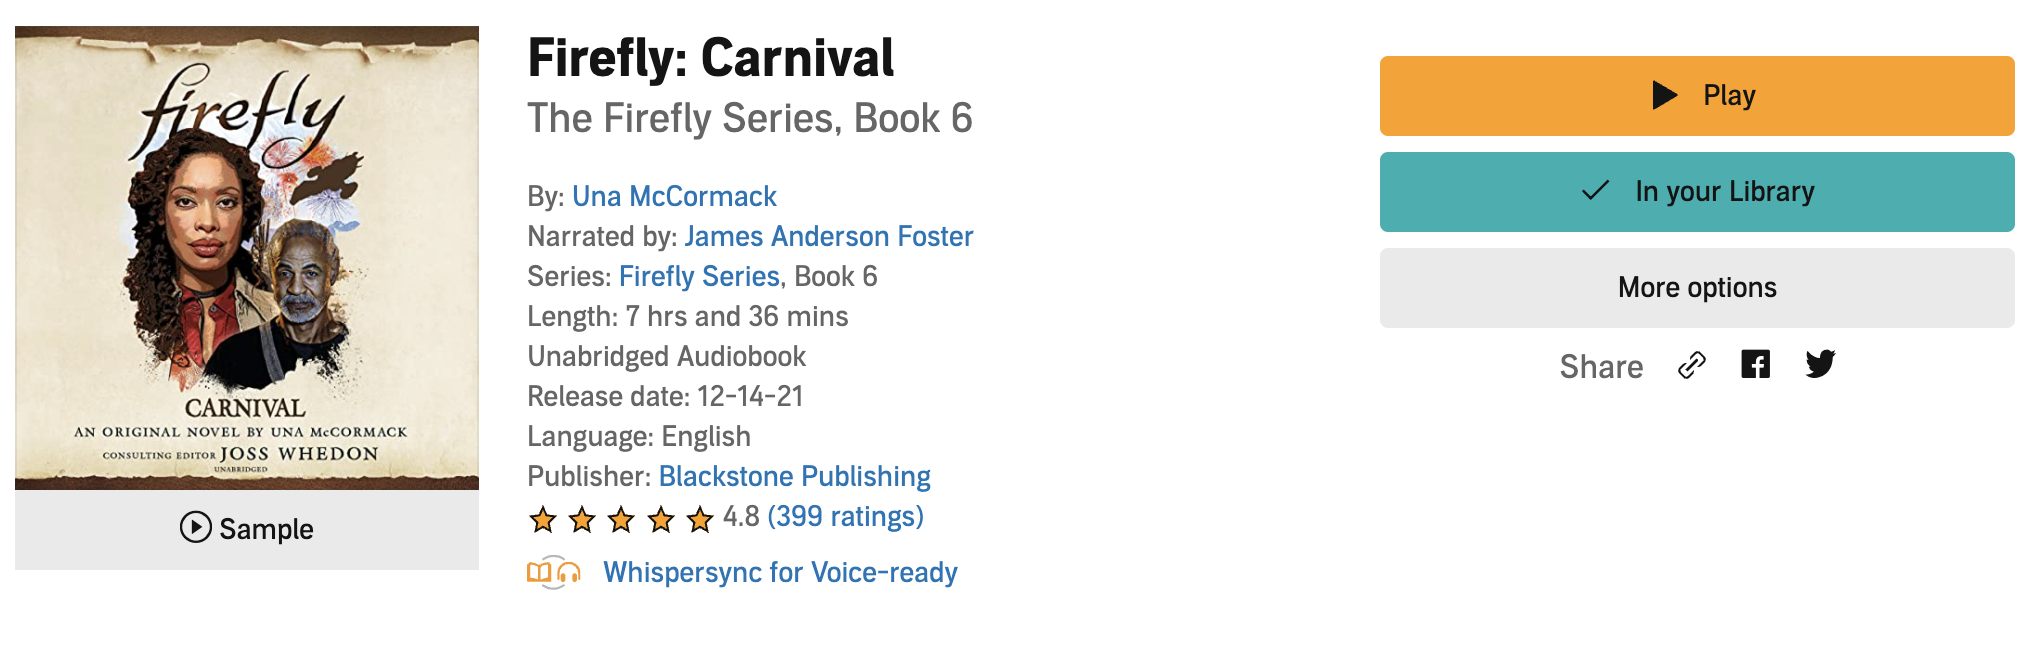Image resolution: width=2028 pixels, height=668 pixels.
Task: Open Blackstone Publishing publisher link
Action: coord(794,477)
